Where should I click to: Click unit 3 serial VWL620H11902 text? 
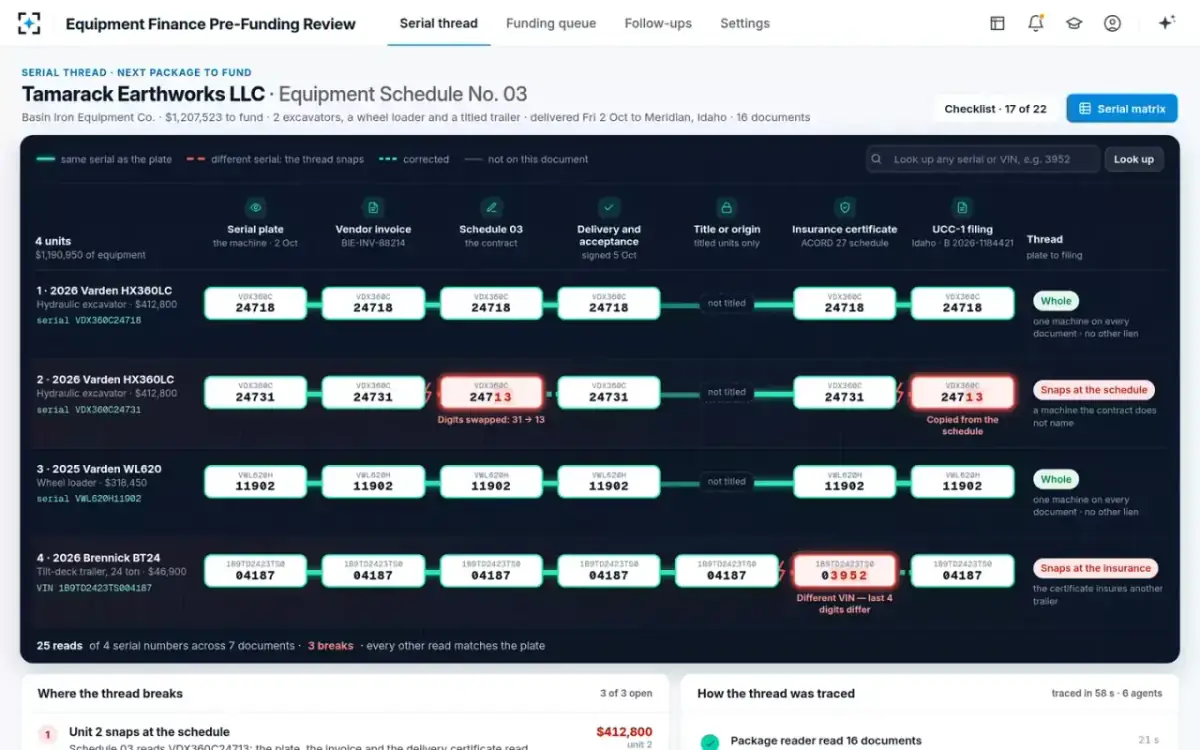89,498
